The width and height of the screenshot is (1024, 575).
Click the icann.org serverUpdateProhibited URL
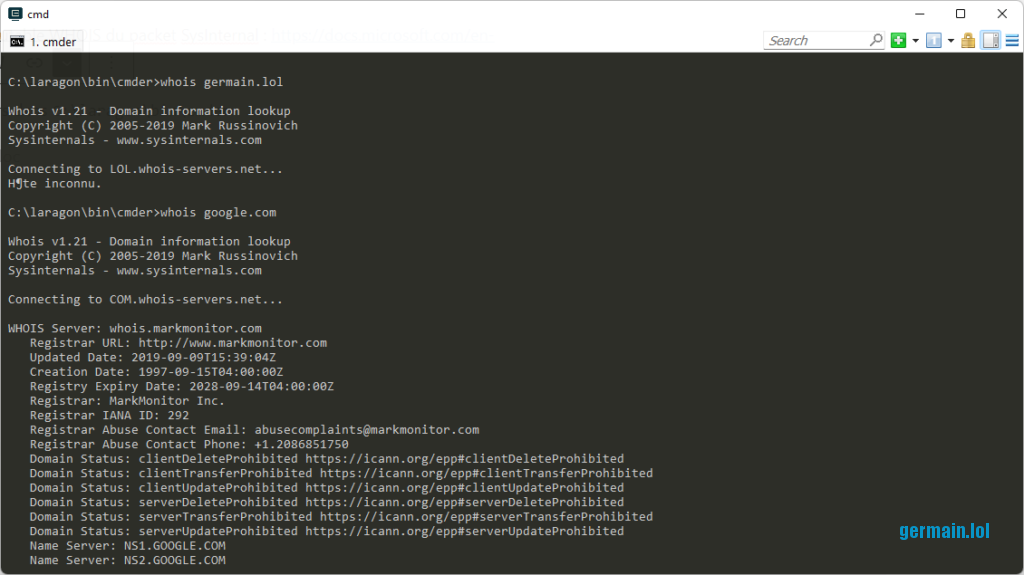pos(464,531)
